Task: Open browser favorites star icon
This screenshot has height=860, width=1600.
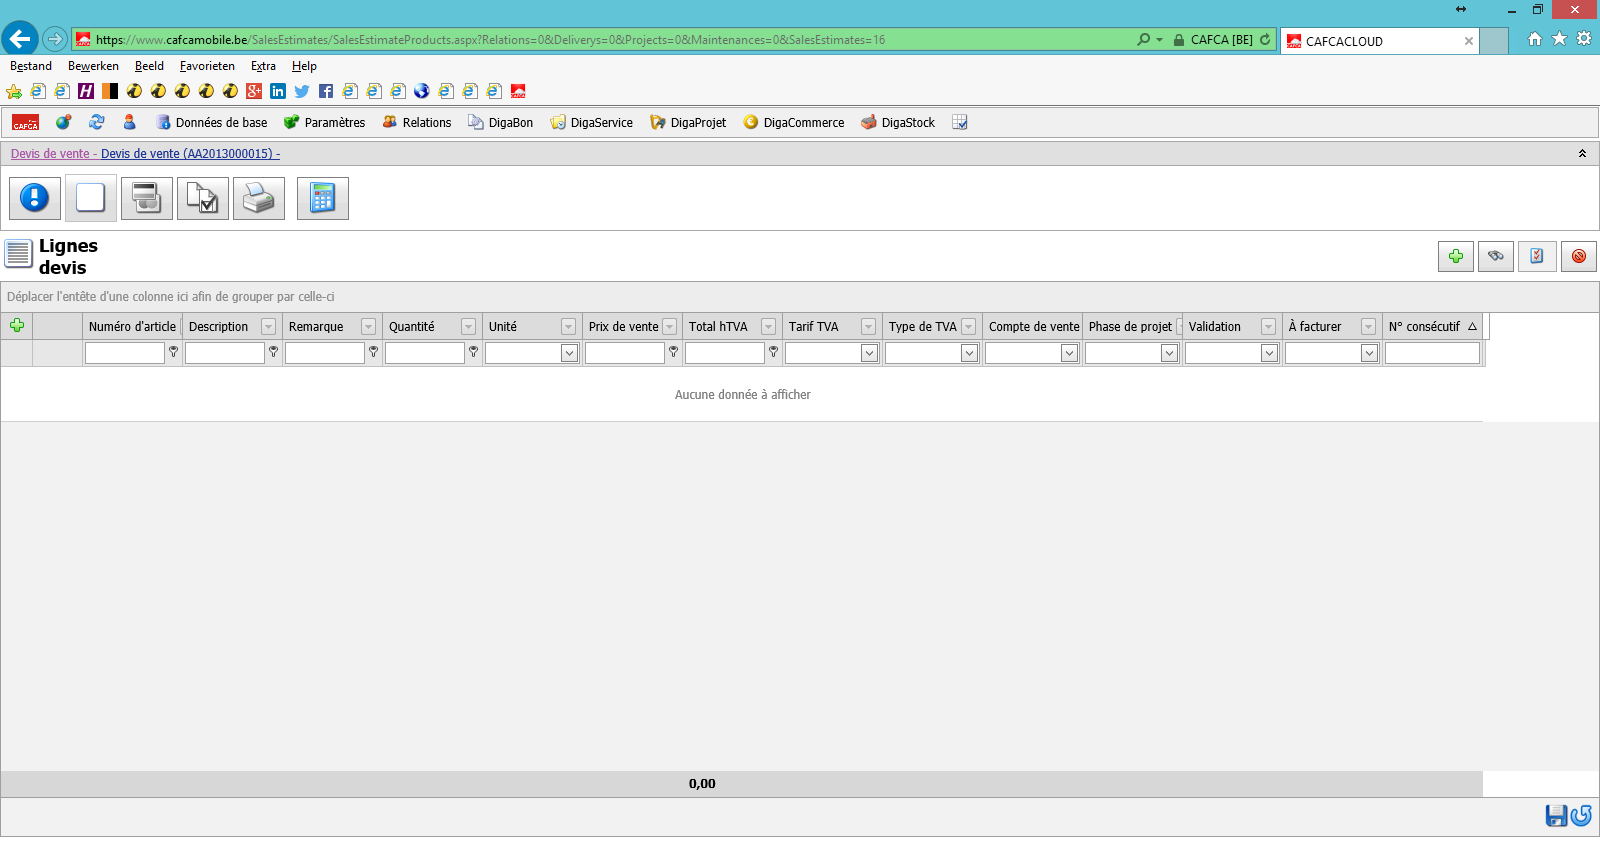Action: coord(1559,39)
